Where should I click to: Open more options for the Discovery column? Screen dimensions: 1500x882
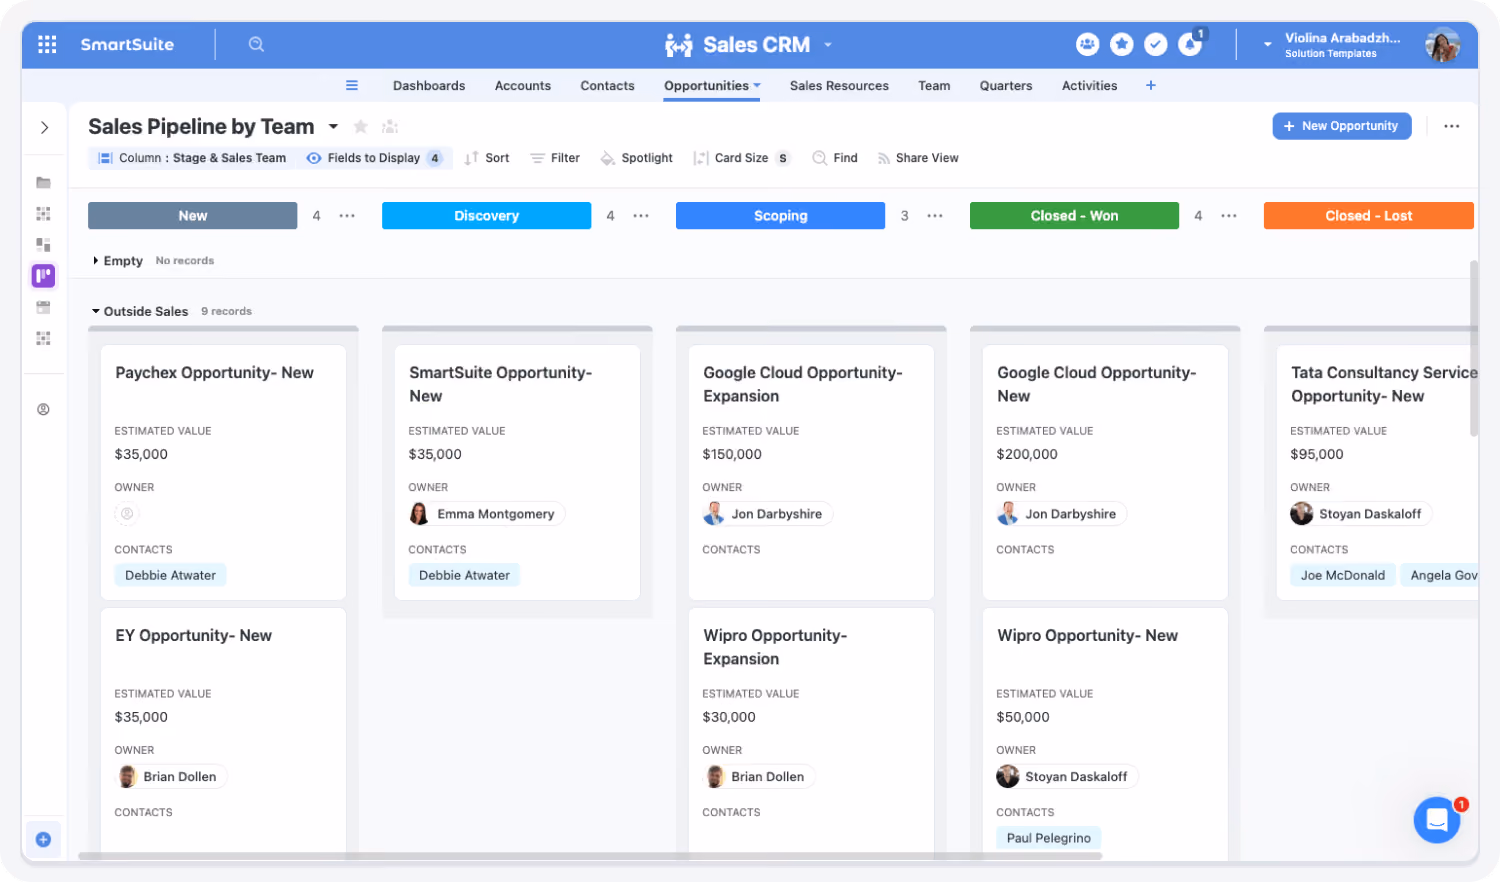[x=641, y=216]
